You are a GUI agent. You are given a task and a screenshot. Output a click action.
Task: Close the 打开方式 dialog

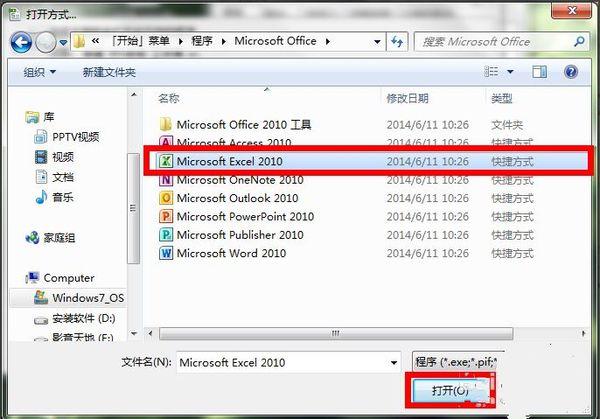[x=571, y=10]
